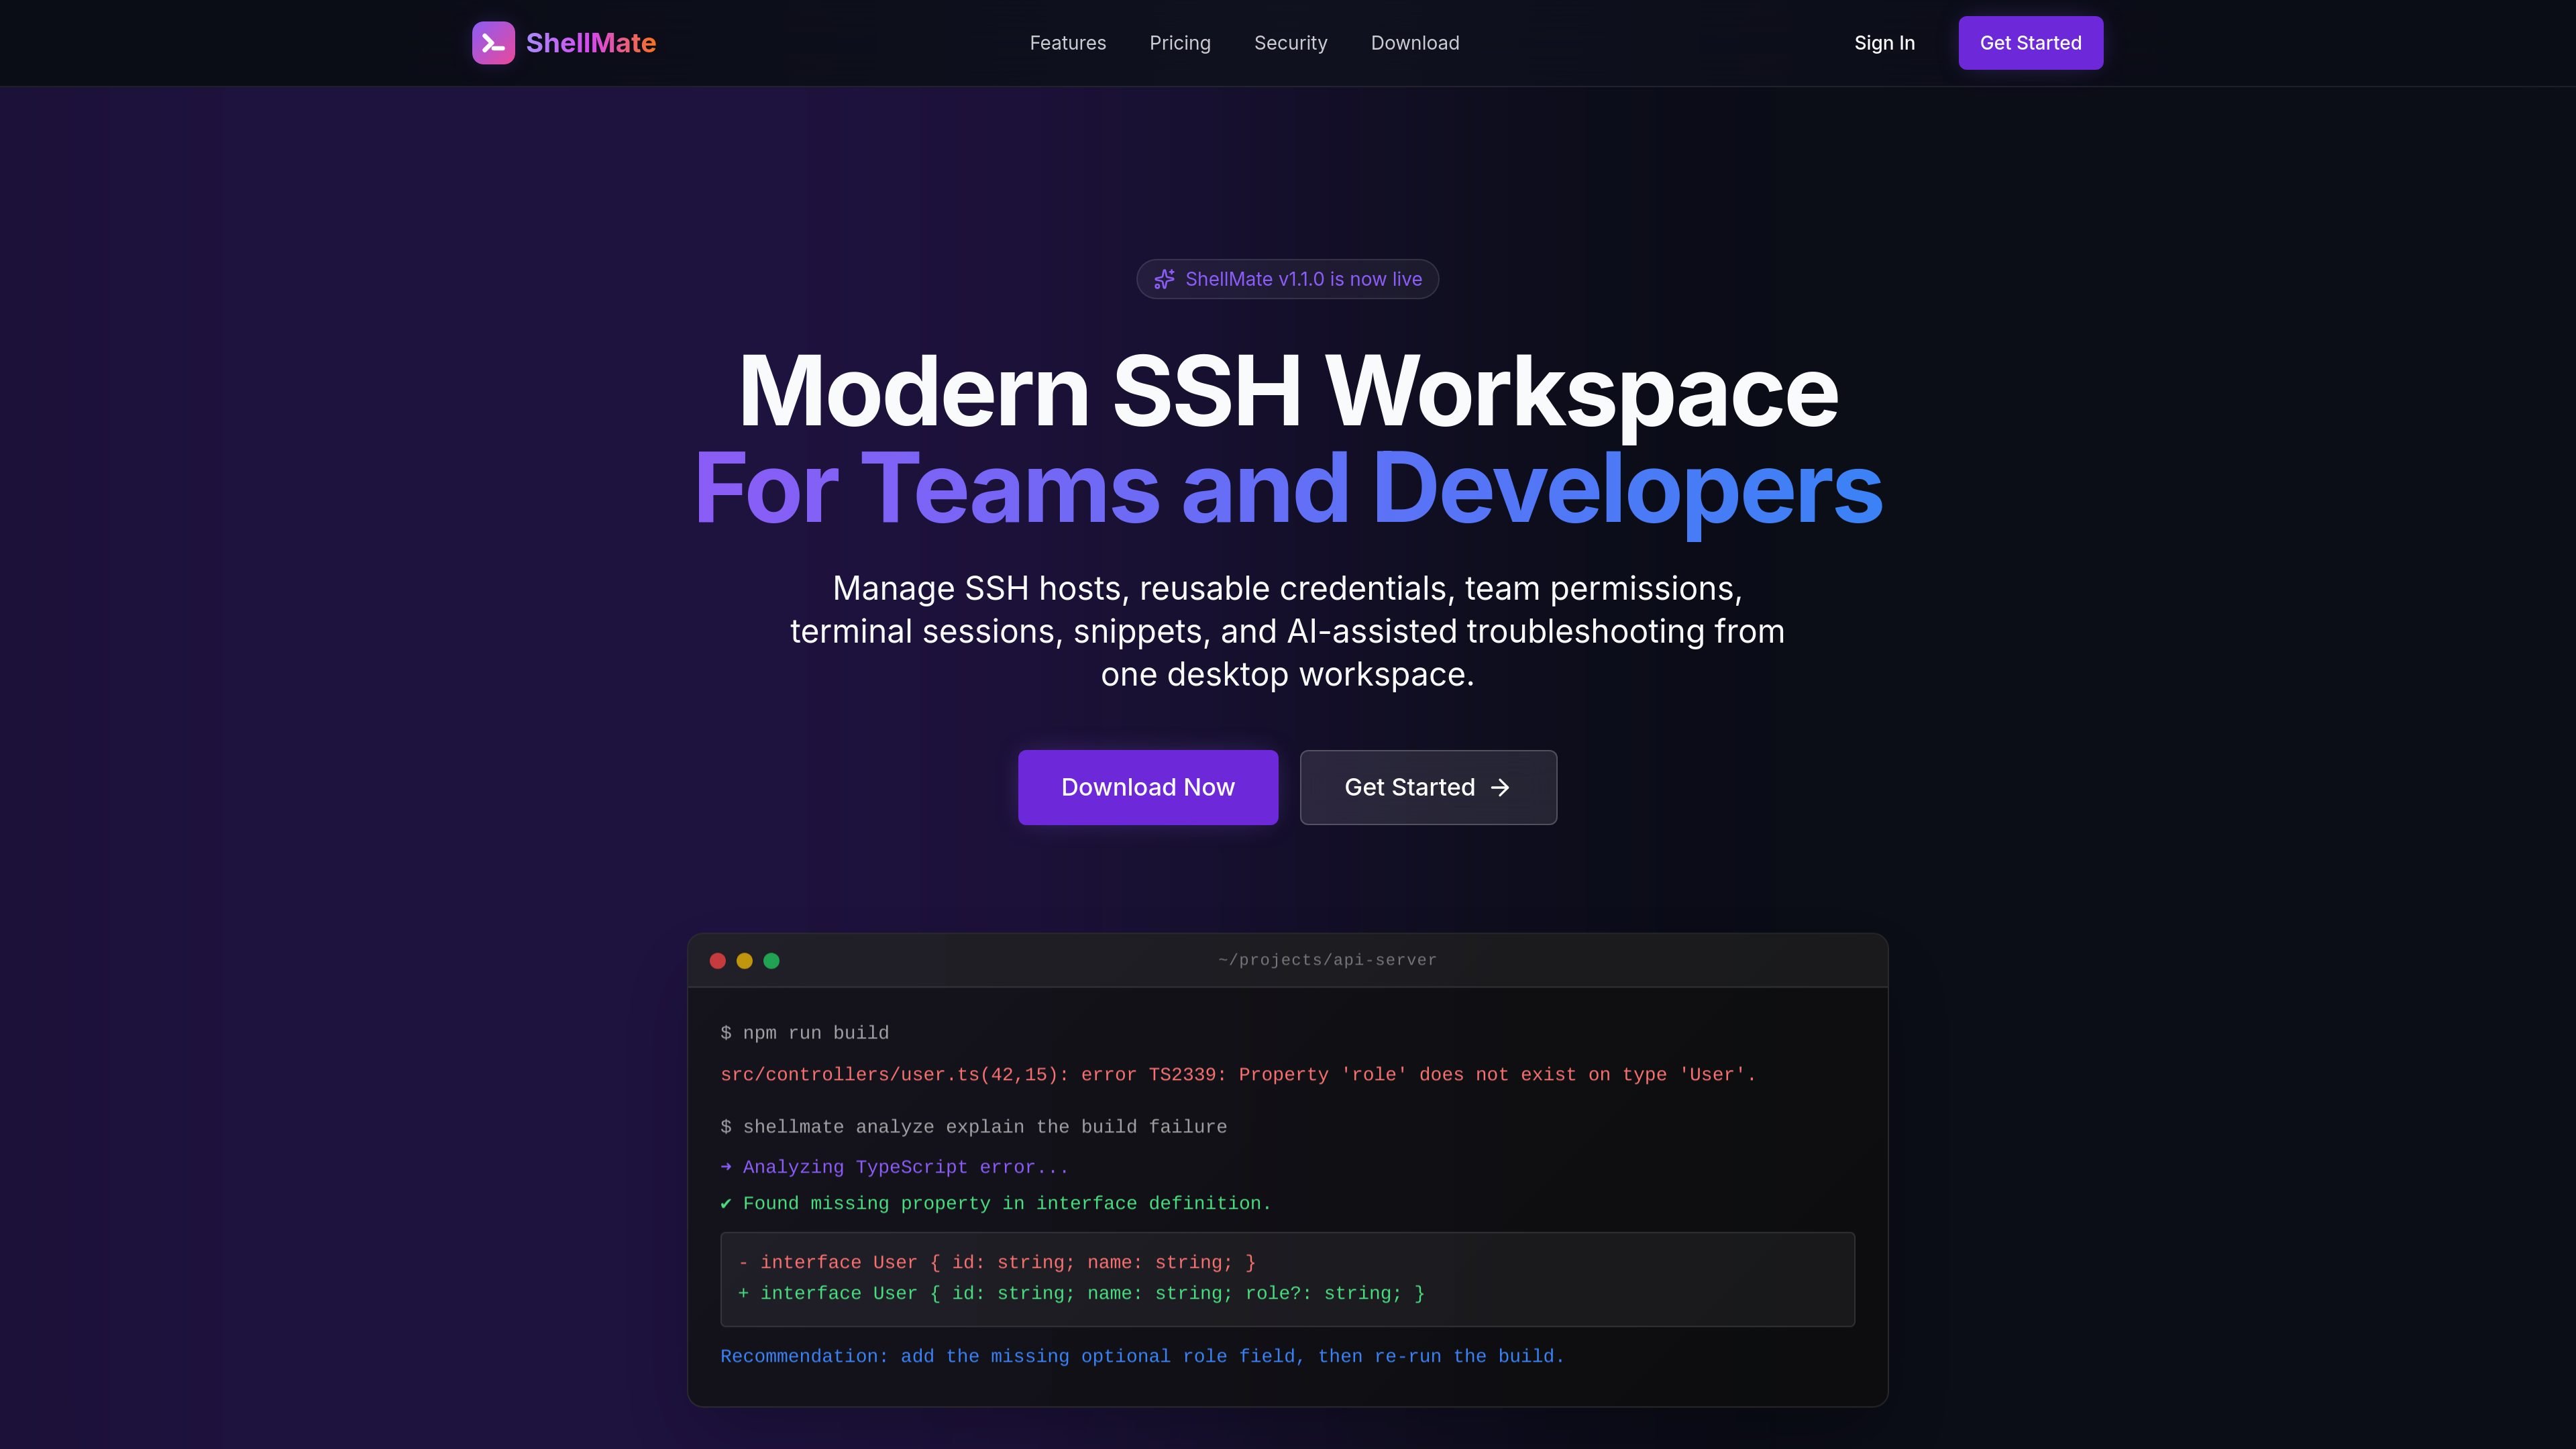The image size is (2576, 1449).
Task: Click the ShellMate brand name
Action: (591, 43)
